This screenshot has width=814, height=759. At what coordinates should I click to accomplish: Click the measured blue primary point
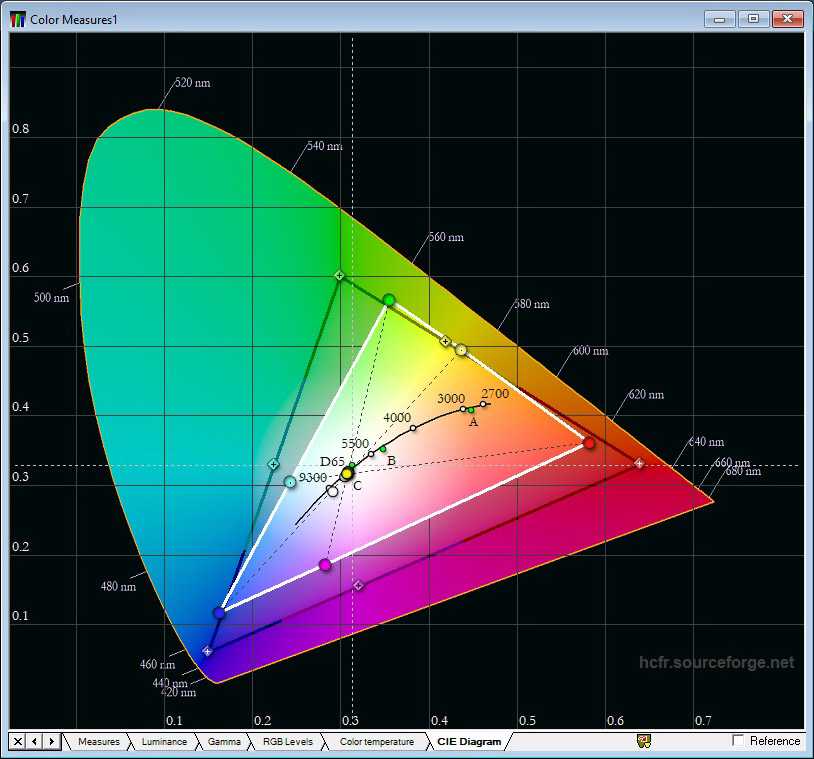pyautogui.click(x=219, y=612)
